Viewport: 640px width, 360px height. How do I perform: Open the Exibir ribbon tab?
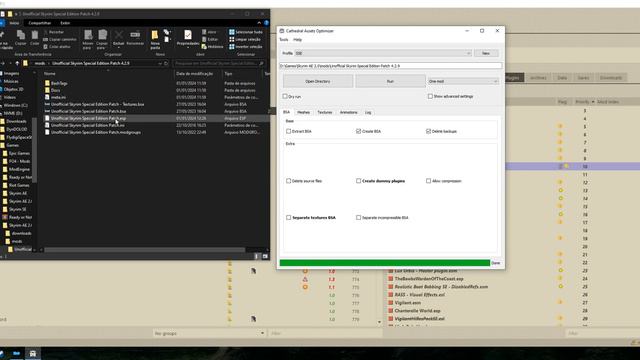(65, 23)
